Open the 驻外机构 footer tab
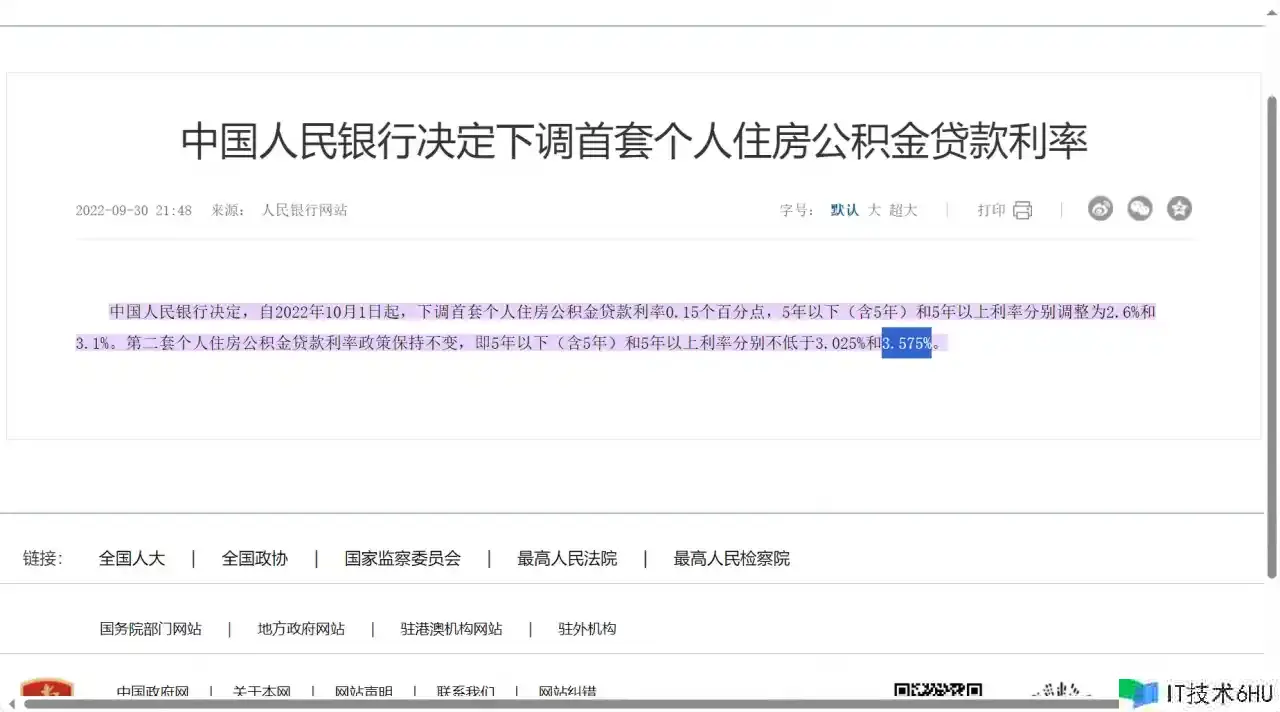The image size is (1280, 712). click(587, 629)
